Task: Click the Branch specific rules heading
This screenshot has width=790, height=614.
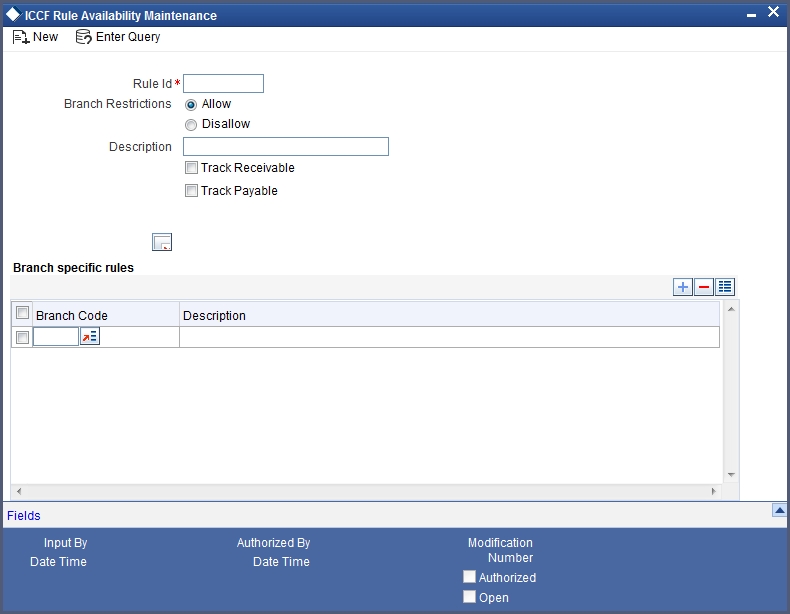Action: tap(74, 268)
